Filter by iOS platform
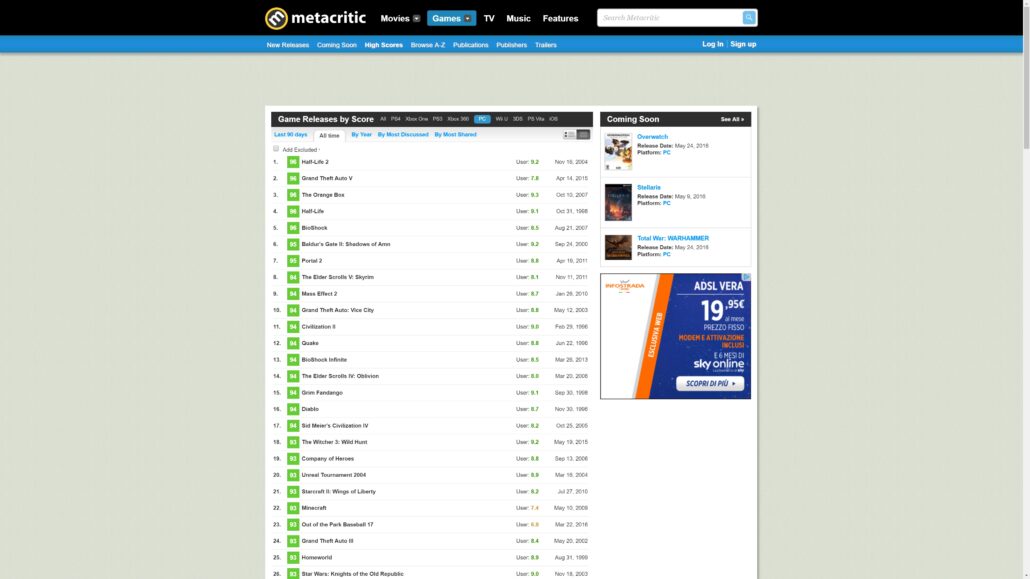This screenshot has height=579, width=1030. click(x=554, y=119)
